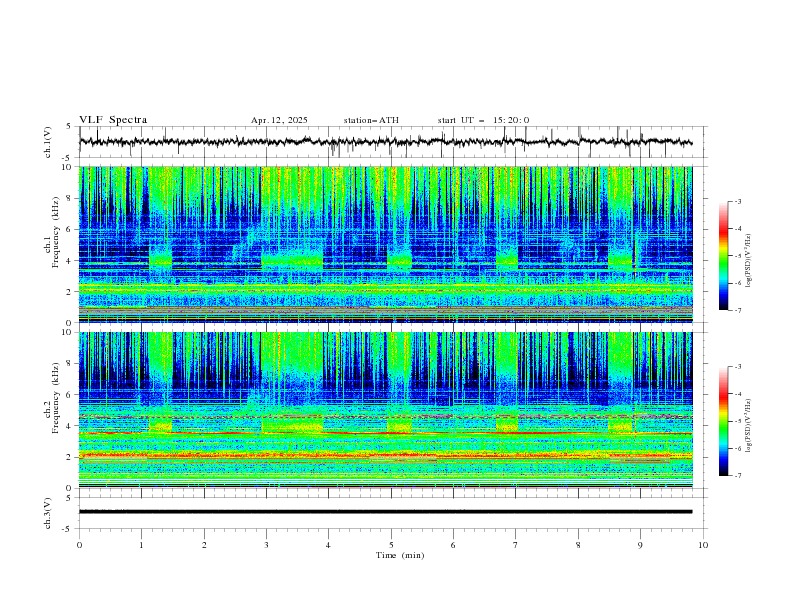
Task: Click time axis tick label "2"
Action: pos(204,545)
